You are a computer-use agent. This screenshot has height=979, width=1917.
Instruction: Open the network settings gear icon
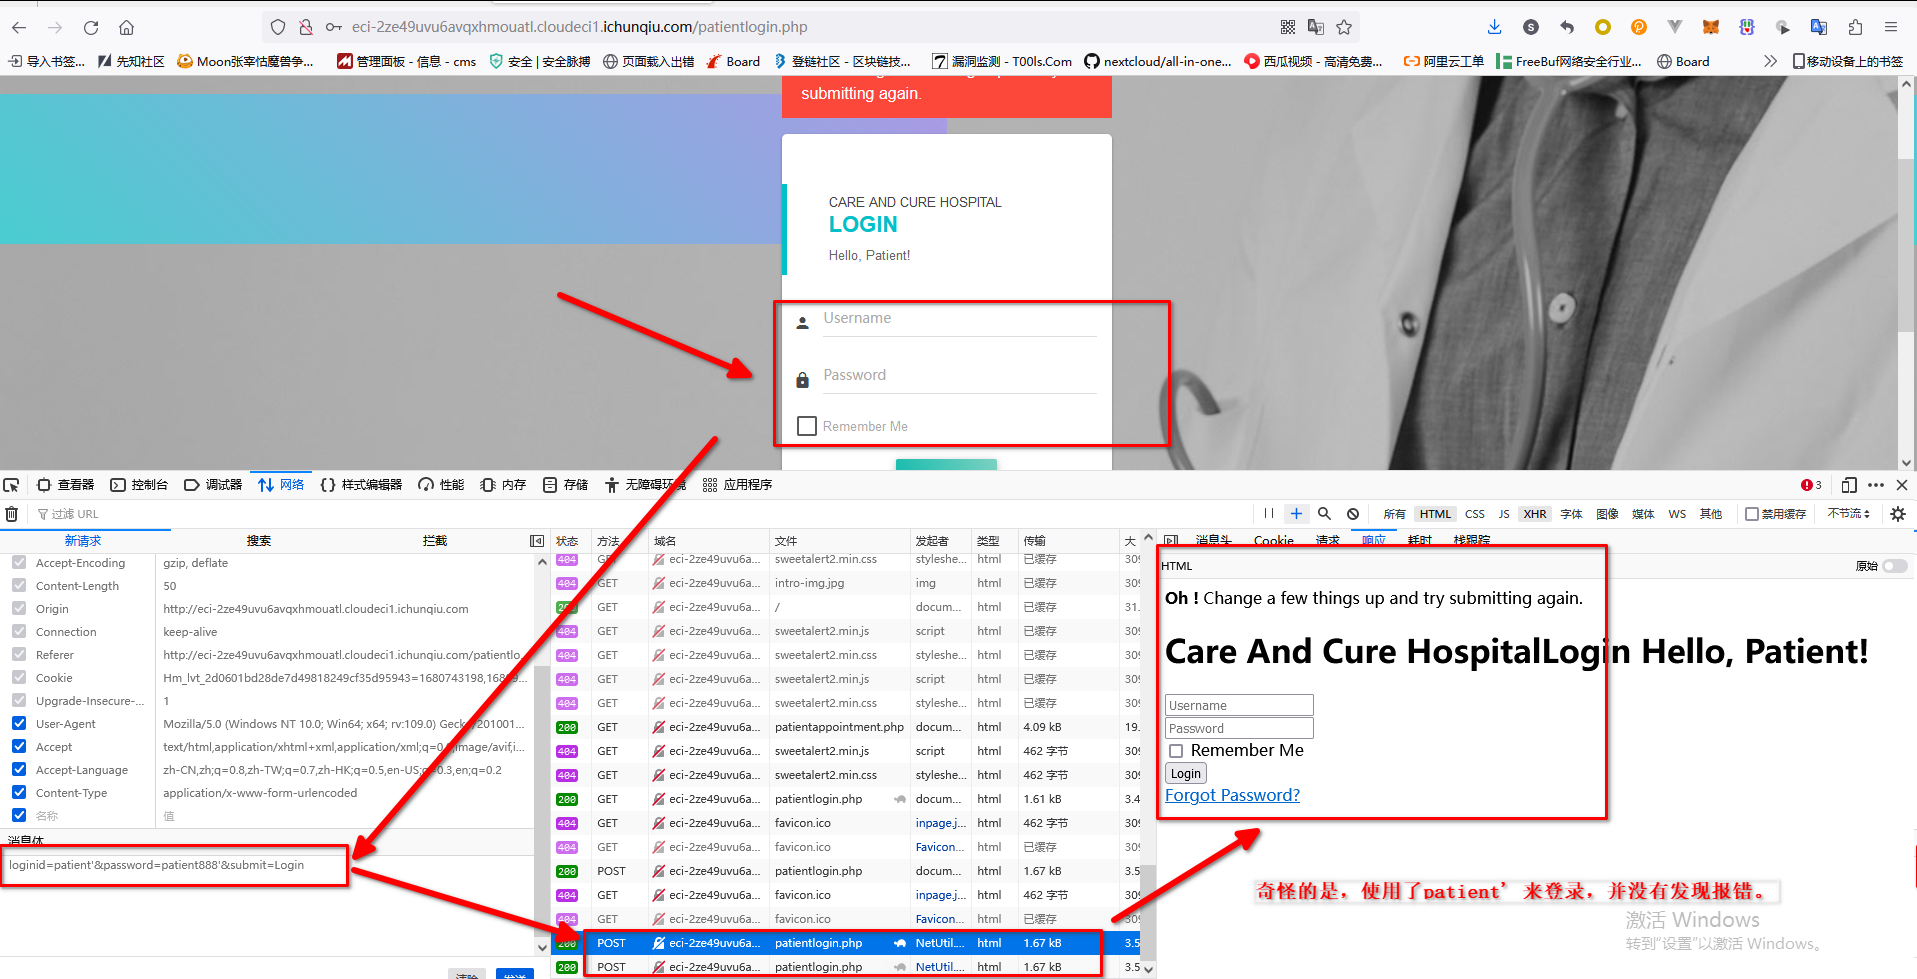1898,514
